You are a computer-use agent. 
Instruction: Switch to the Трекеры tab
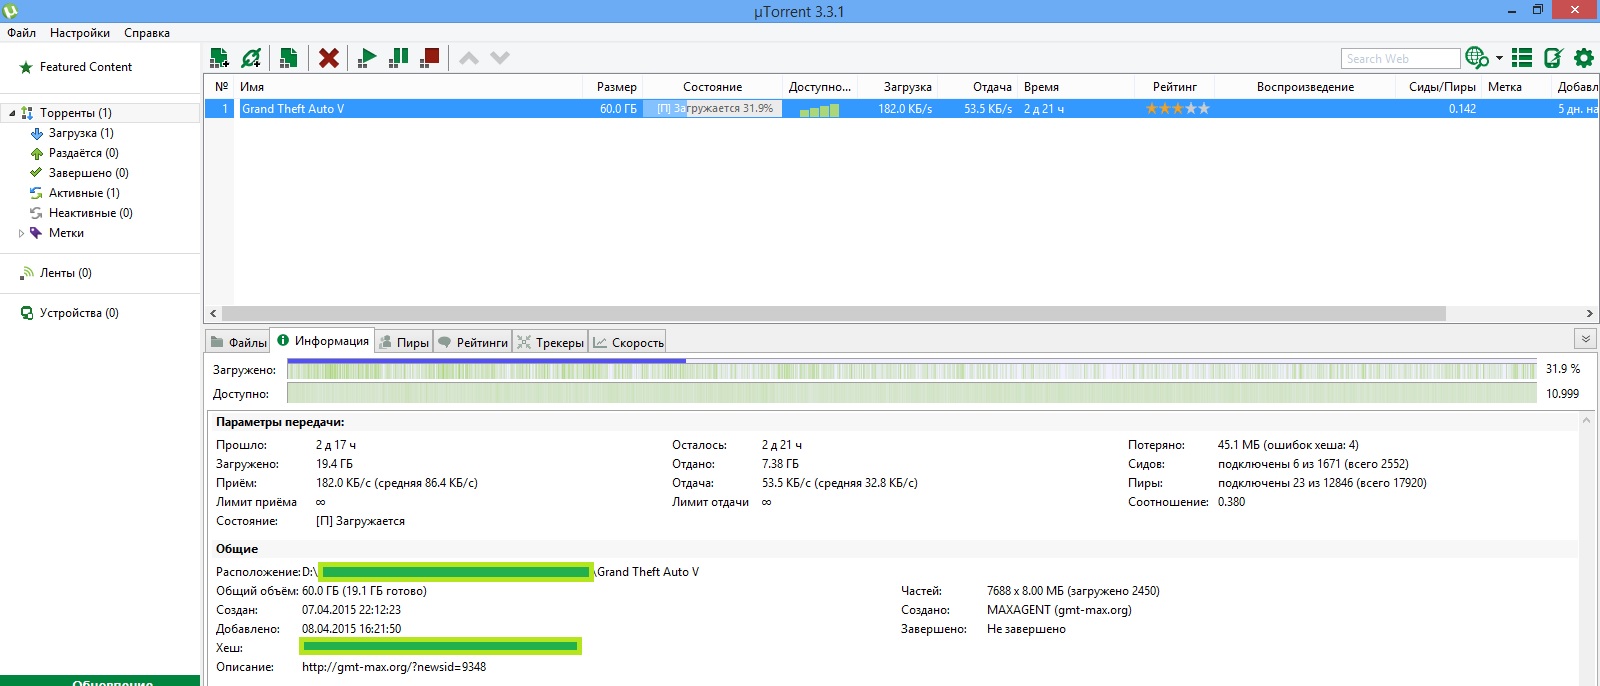tap(551, 342)
